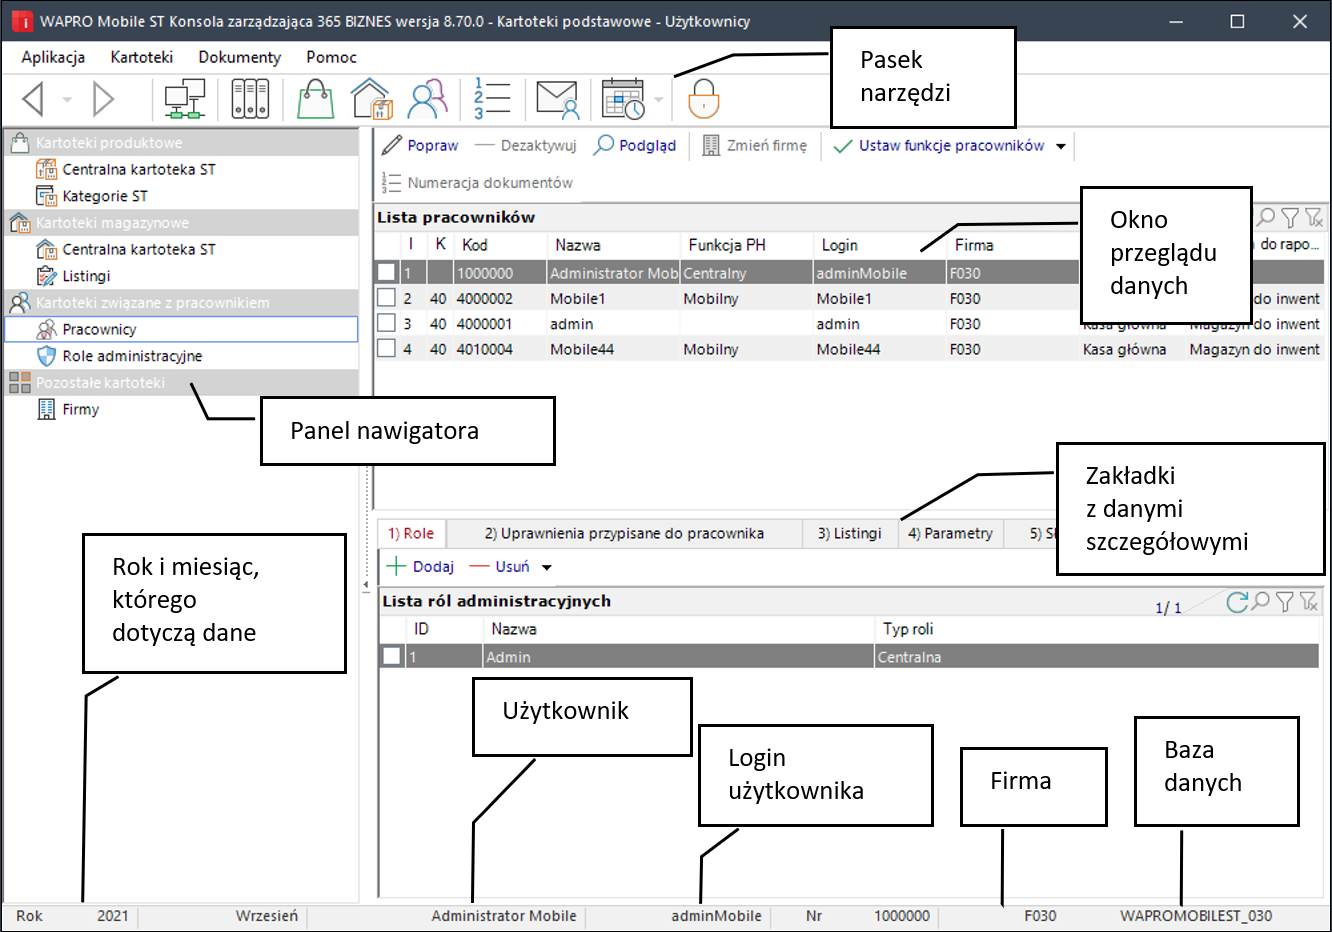Click the green shopping bag toolbar icon

click(x=316, y=99)
